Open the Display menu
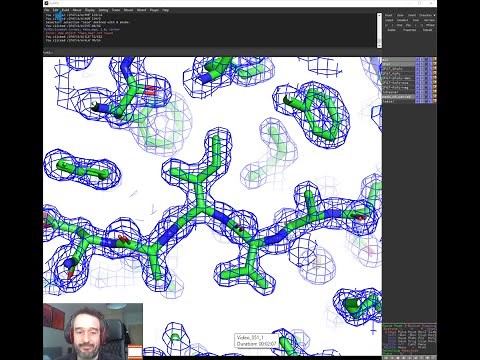480x360 pixels. tap(90, 10)
